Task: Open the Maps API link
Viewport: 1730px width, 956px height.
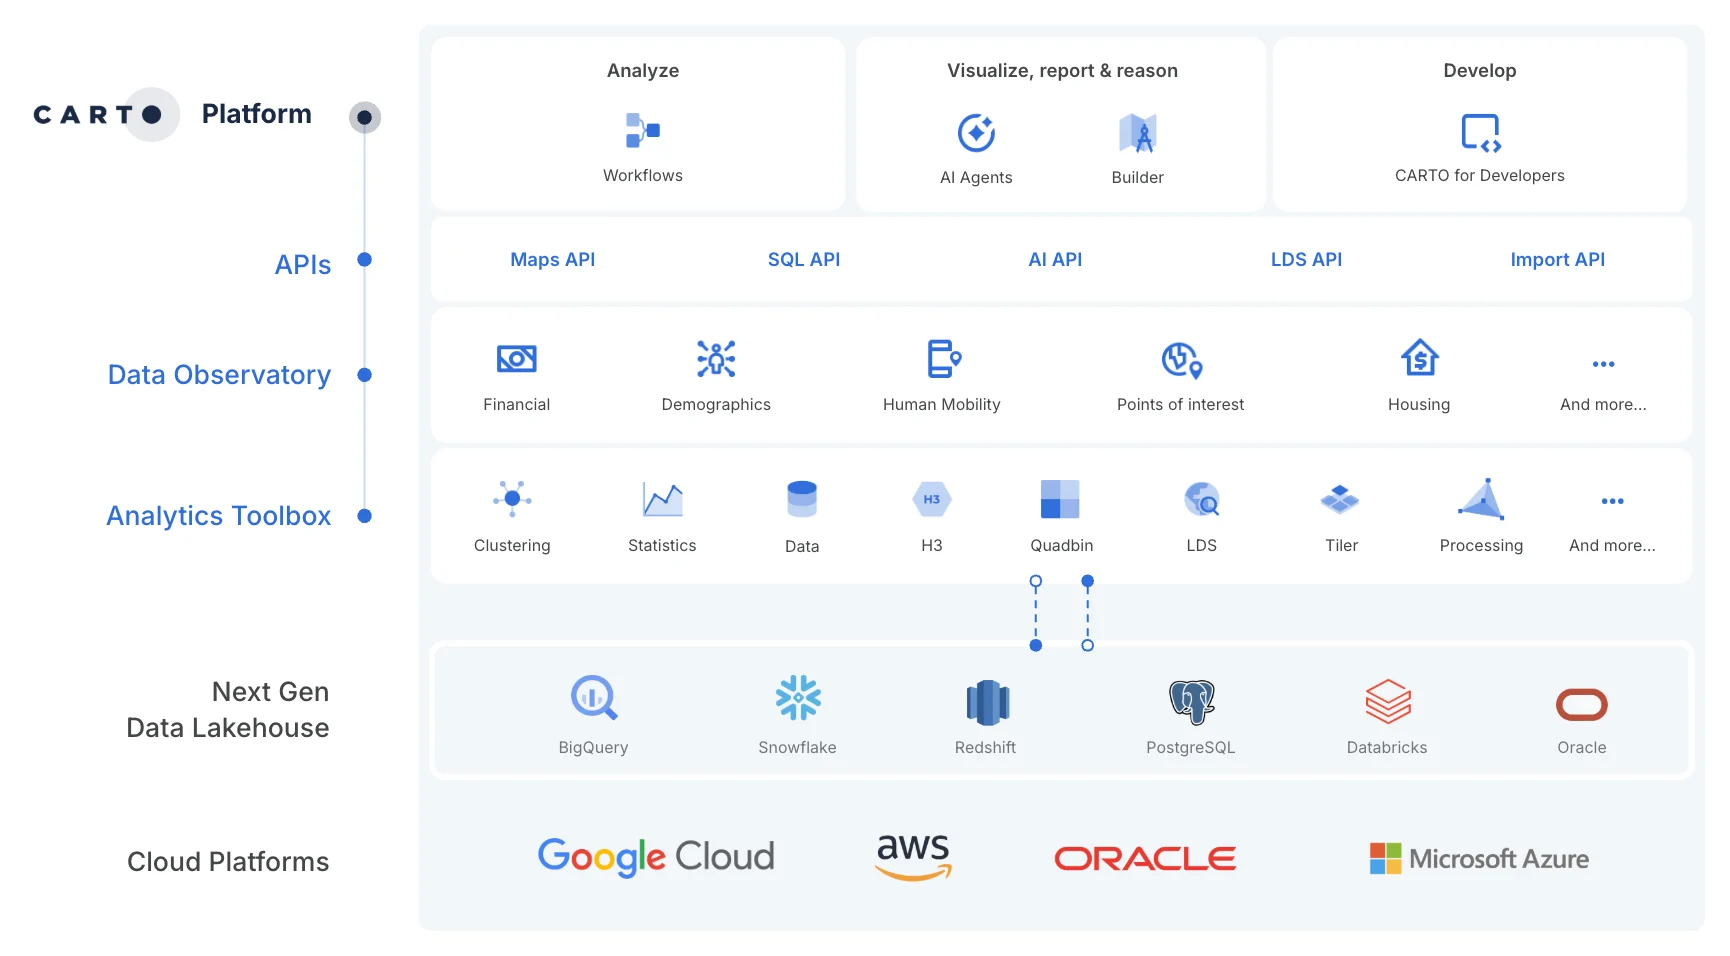Action: click(x=553, y=260)
